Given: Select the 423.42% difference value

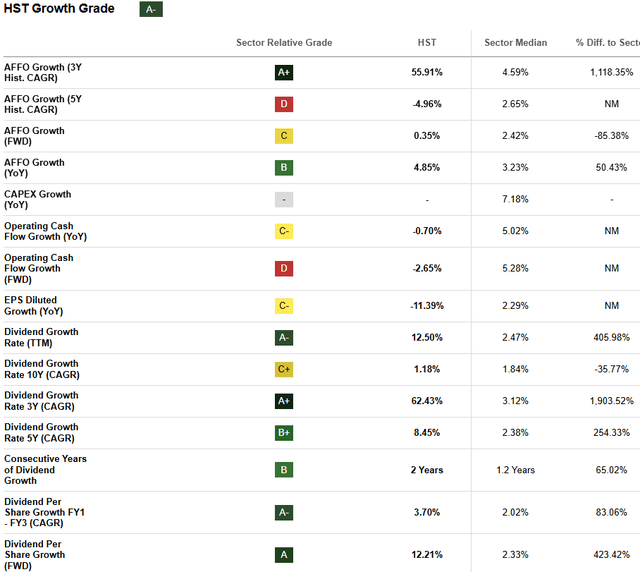Looking at the screenshot, I should [x=611, y=555].
